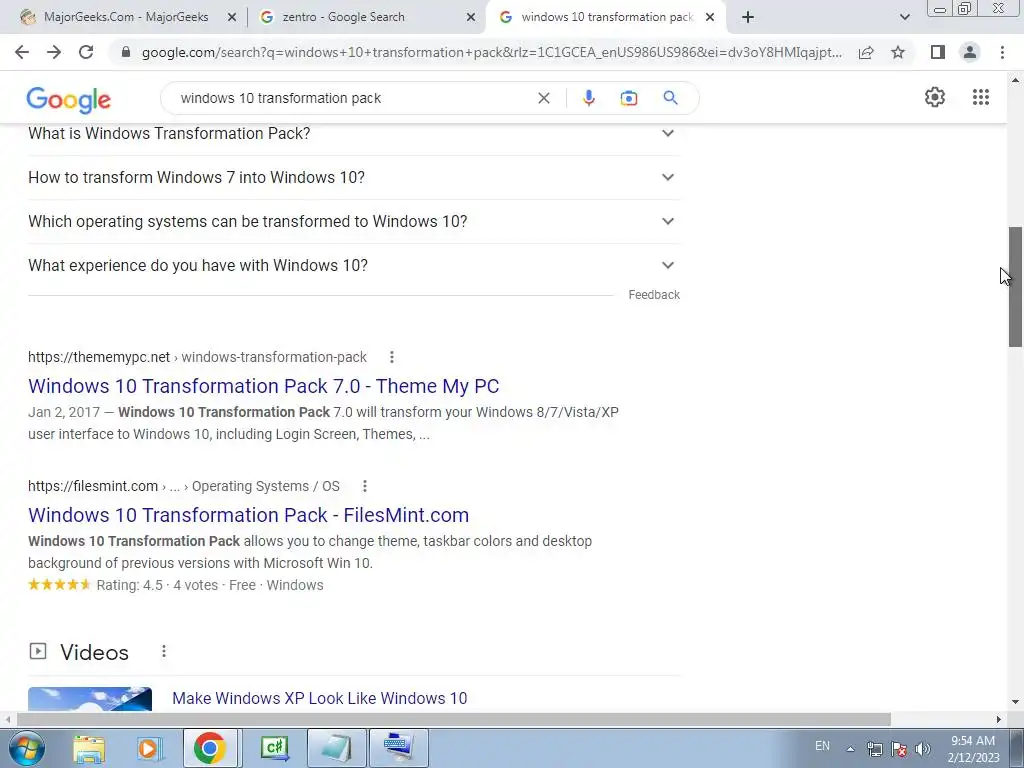Viewport: 1024px width, 768px height.
Task: Go forward to the next page
Action: coord(54,52)
